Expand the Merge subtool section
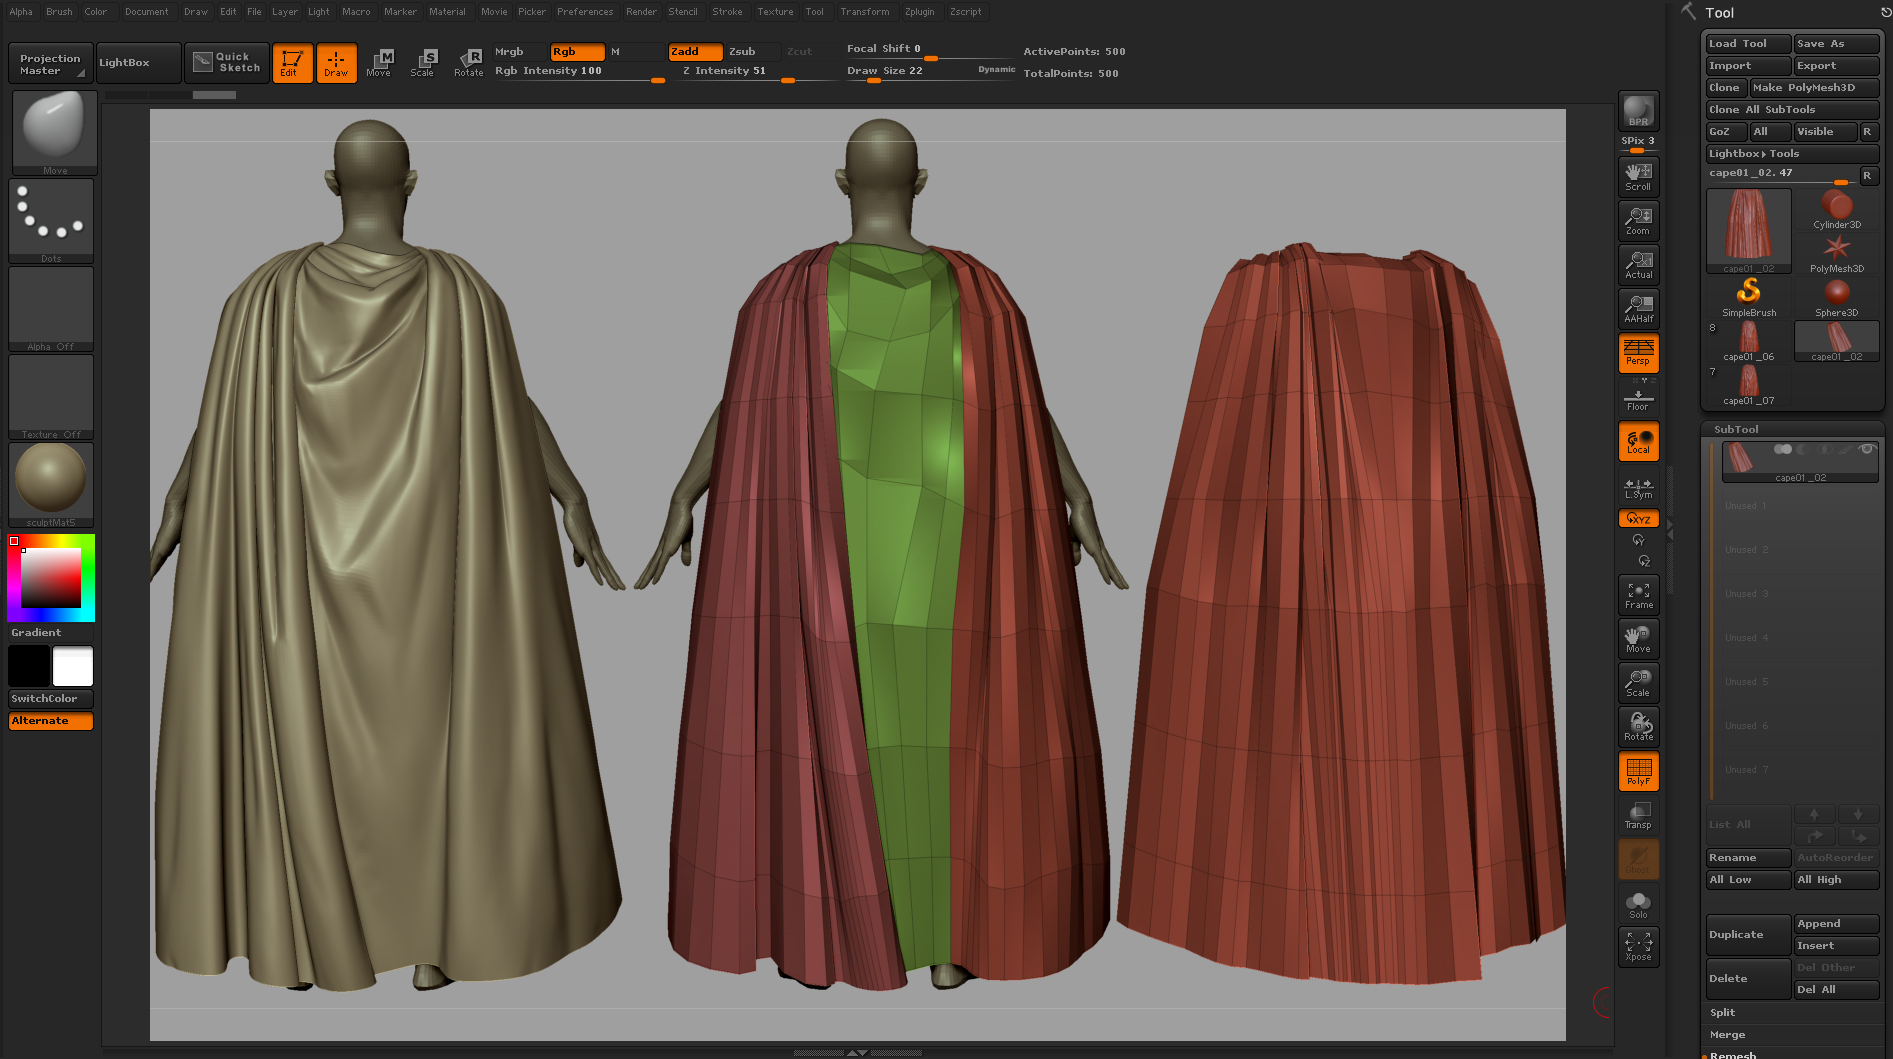Image resolution: width=1893 pixels, height=1059 pixels. [x=1727, y=1035]
